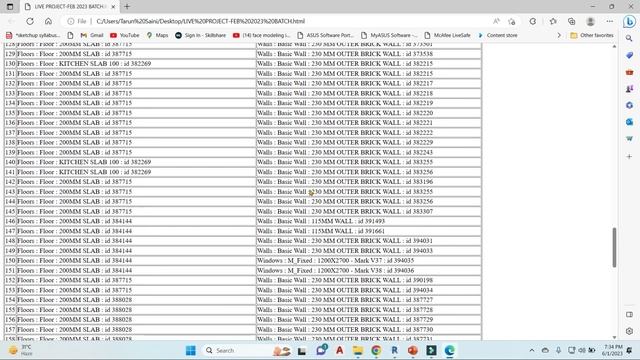Select Windows M_Fixed Mark V38 id 394036 cell

[x=369, y=270]
